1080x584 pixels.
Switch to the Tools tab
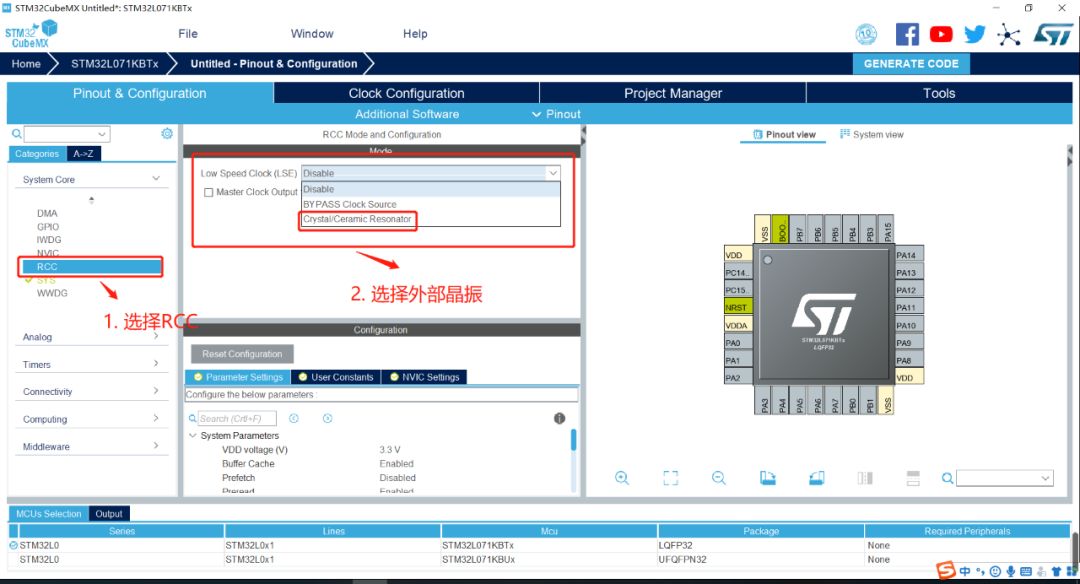coord(939,93)
